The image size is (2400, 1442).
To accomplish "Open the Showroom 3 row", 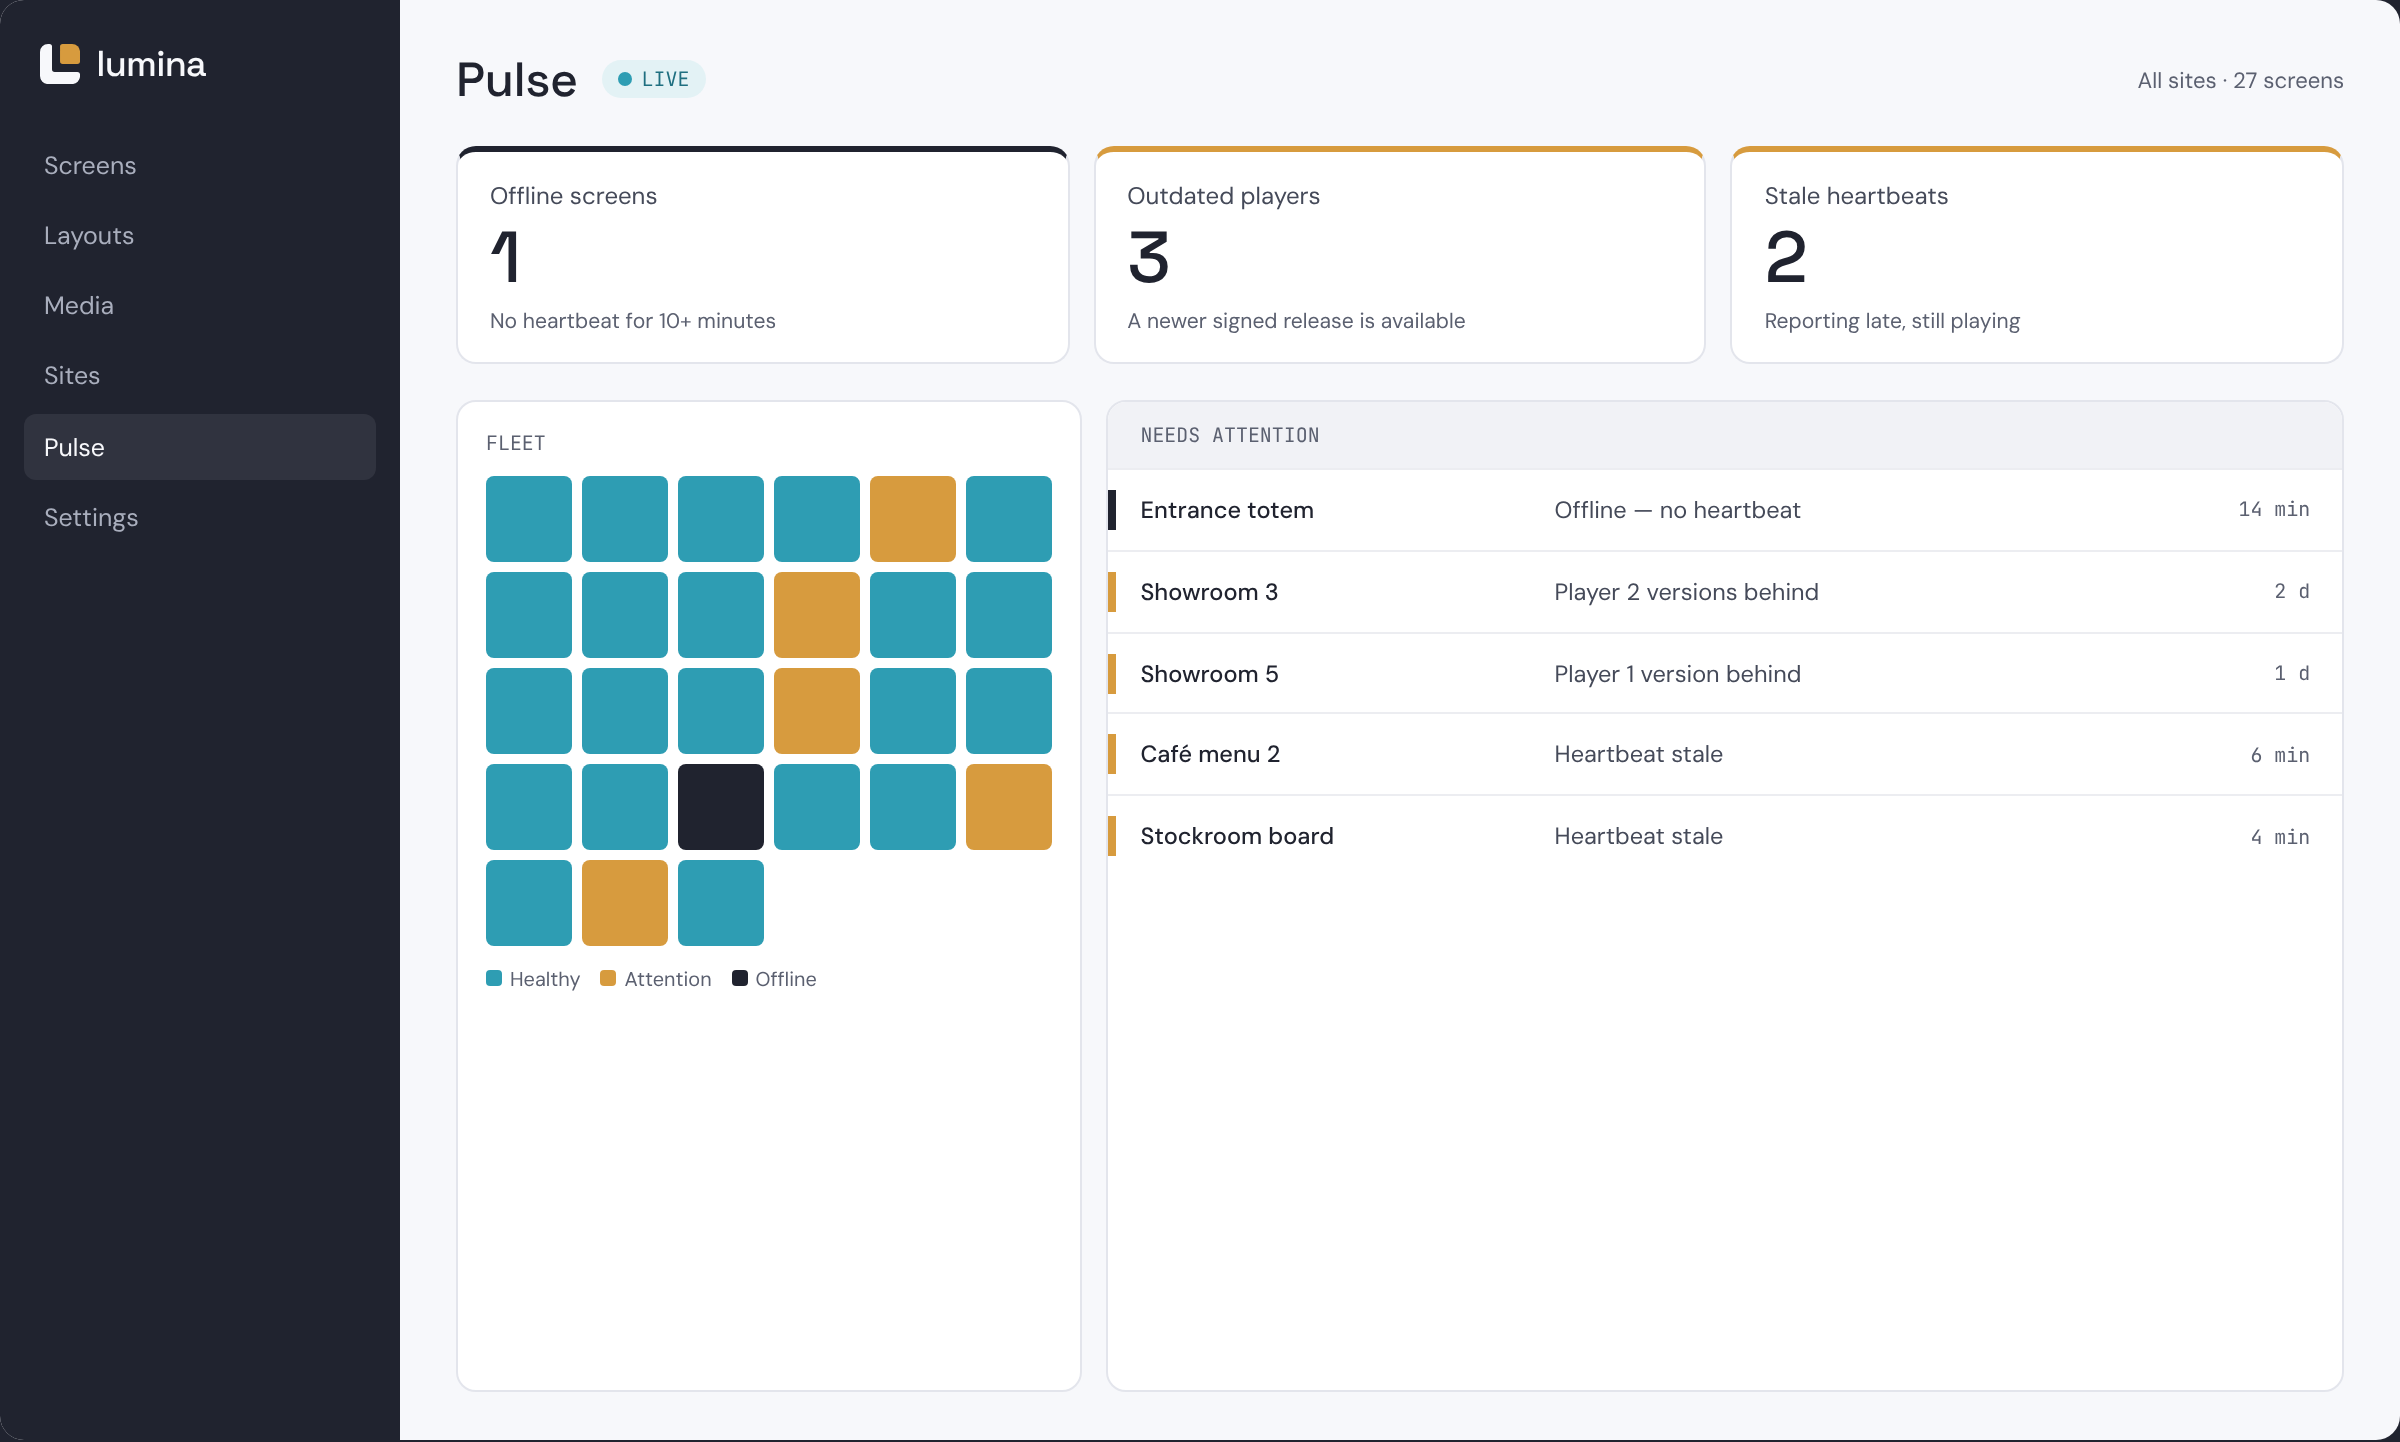I will (1725, 592).
